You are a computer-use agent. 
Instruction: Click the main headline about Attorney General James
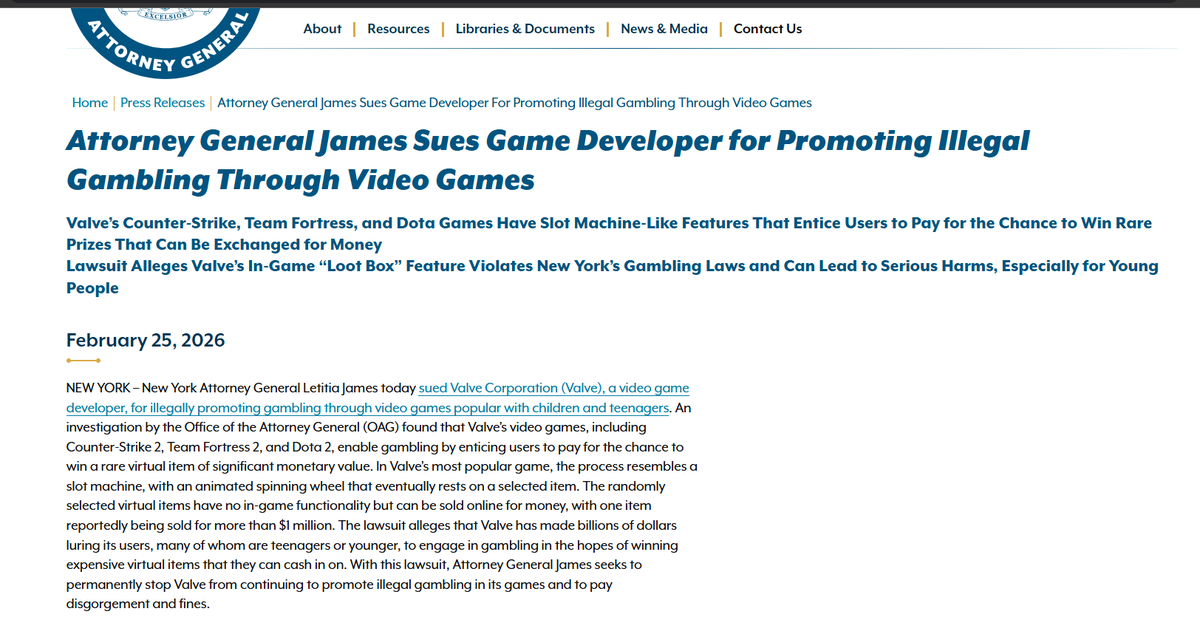[x=548, y=160]
